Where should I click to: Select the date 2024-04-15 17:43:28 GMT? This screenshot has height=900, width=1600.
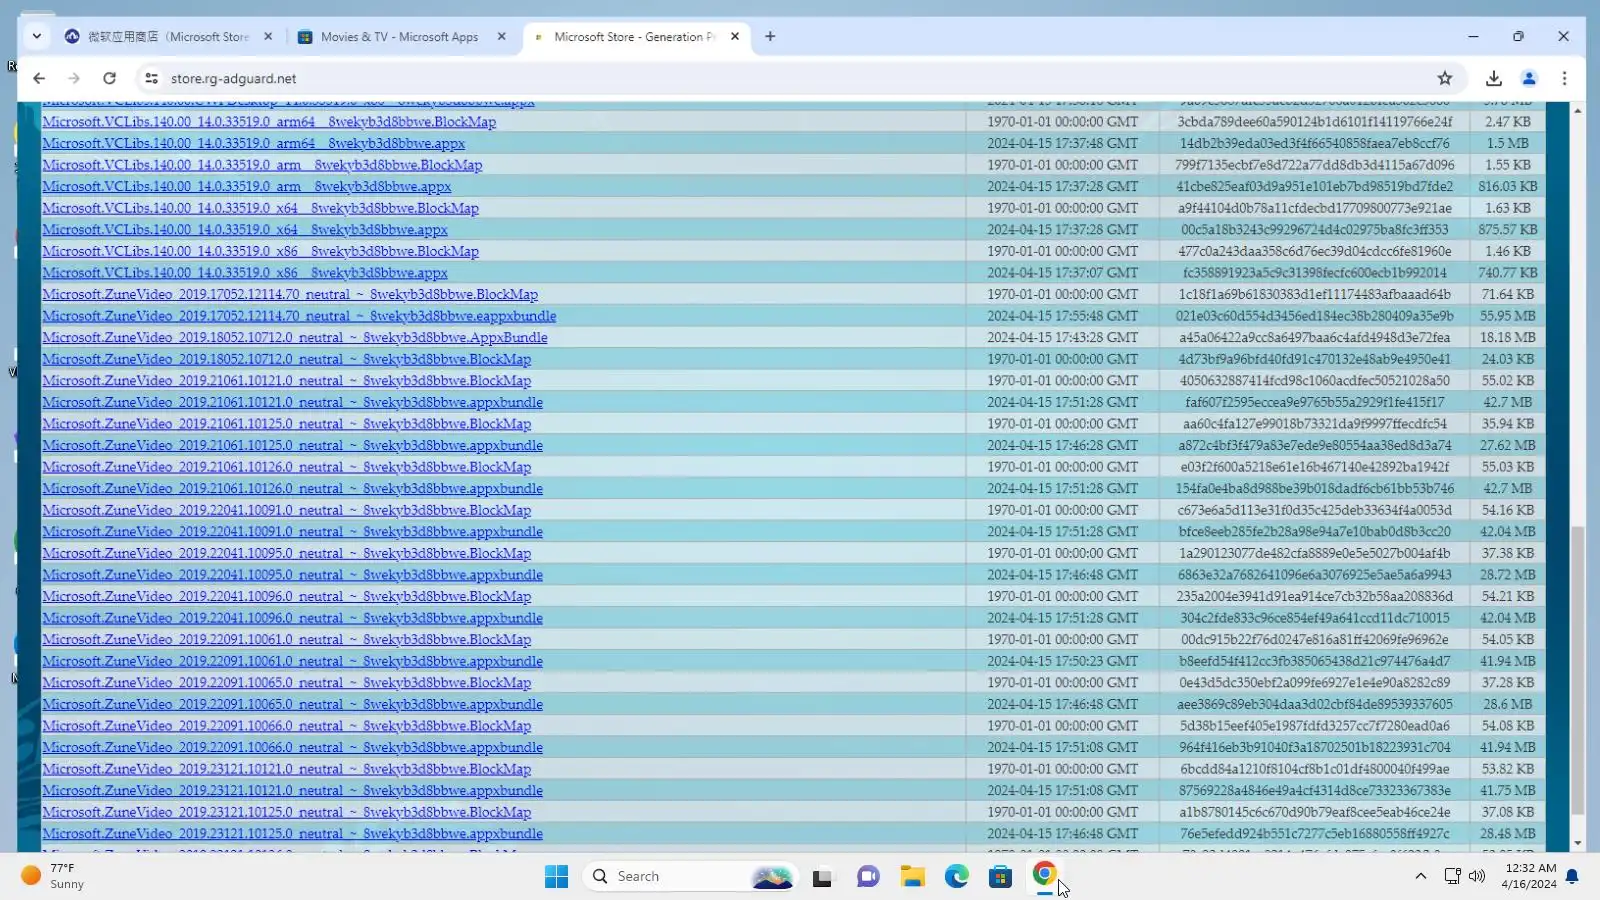click(x=1062, y=338)
